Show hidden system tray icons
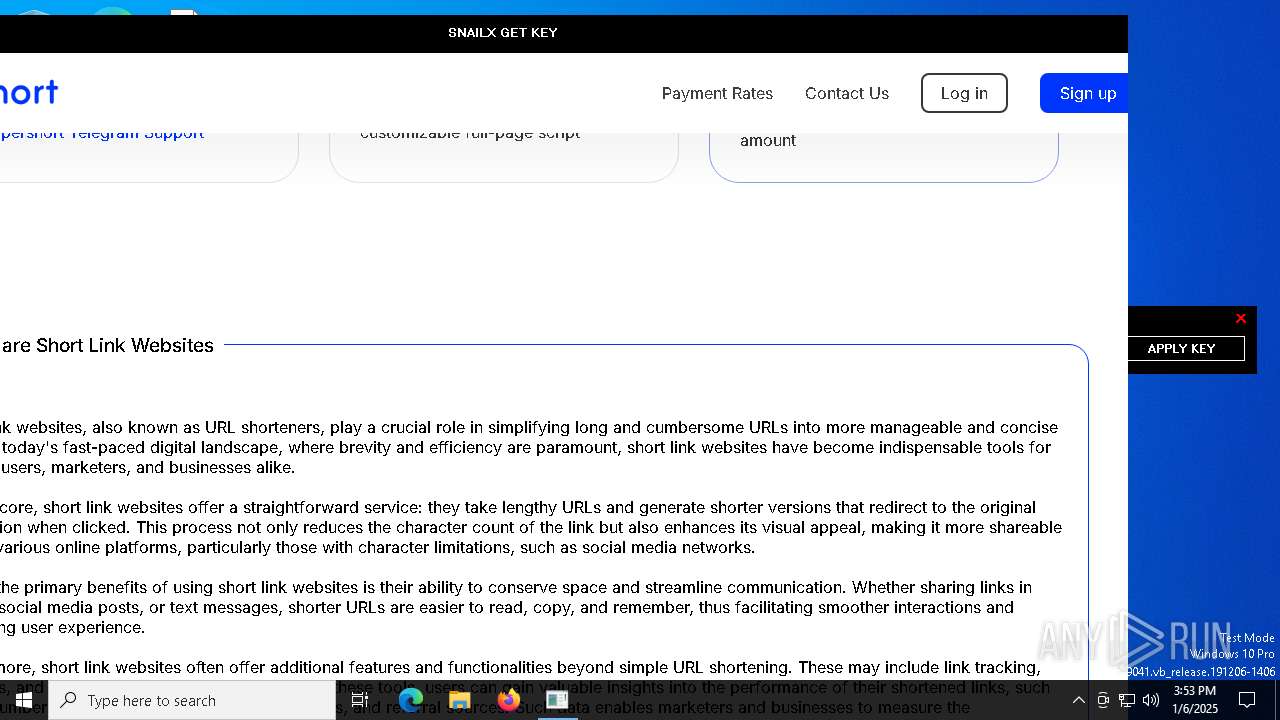 point(1078,700)
